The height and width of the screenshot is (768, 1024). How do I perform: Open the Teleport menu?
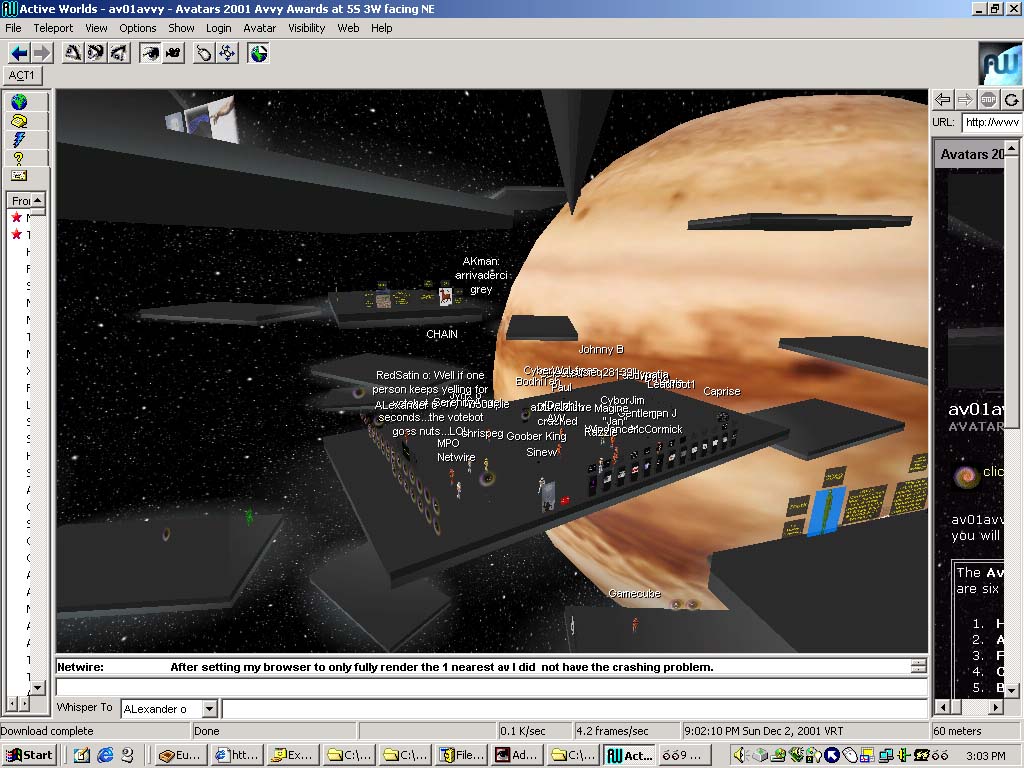click(x=53, y=28)
